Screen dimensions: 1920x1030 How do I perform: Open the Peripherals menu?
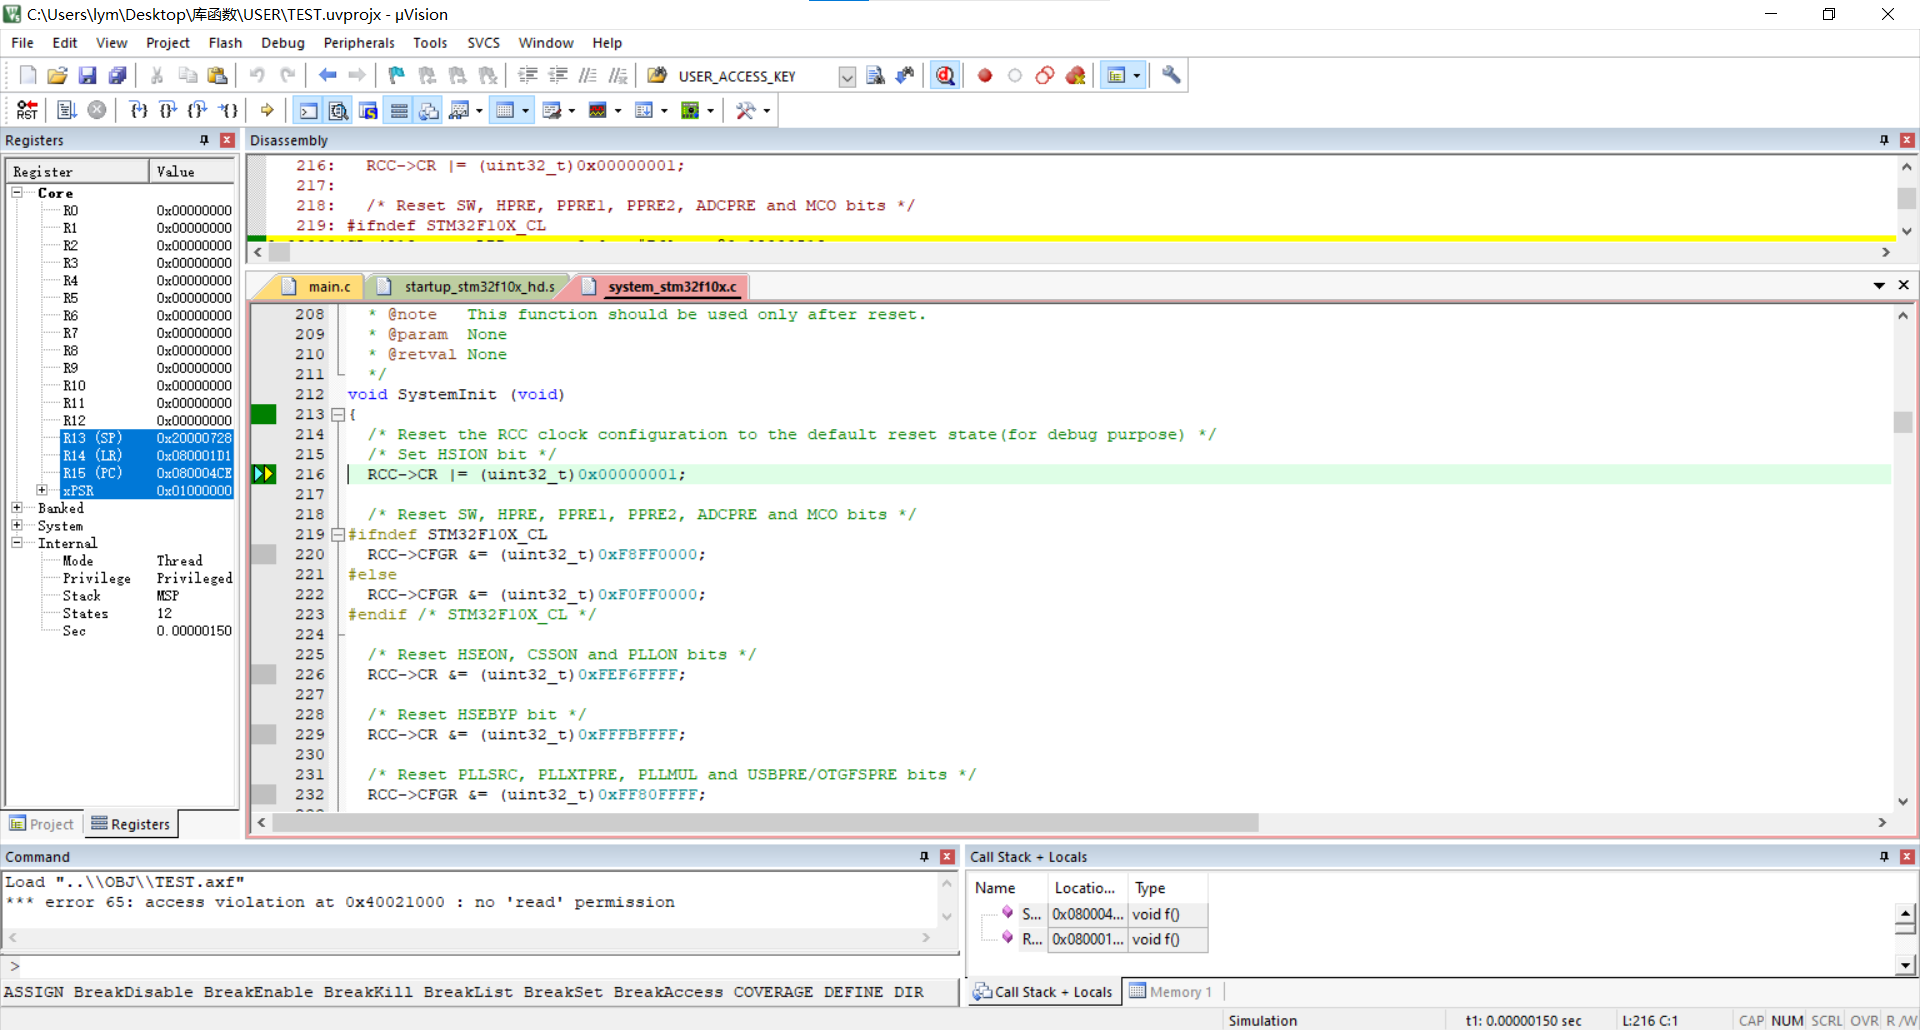[358, 43]
